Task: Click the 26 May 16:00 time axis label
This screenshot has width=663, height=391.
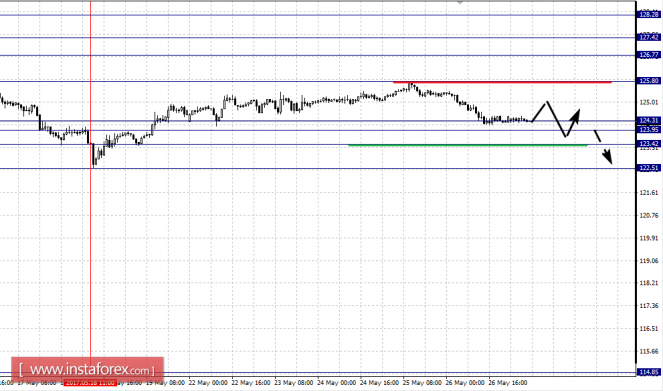Action: click(x=508, y=383)
